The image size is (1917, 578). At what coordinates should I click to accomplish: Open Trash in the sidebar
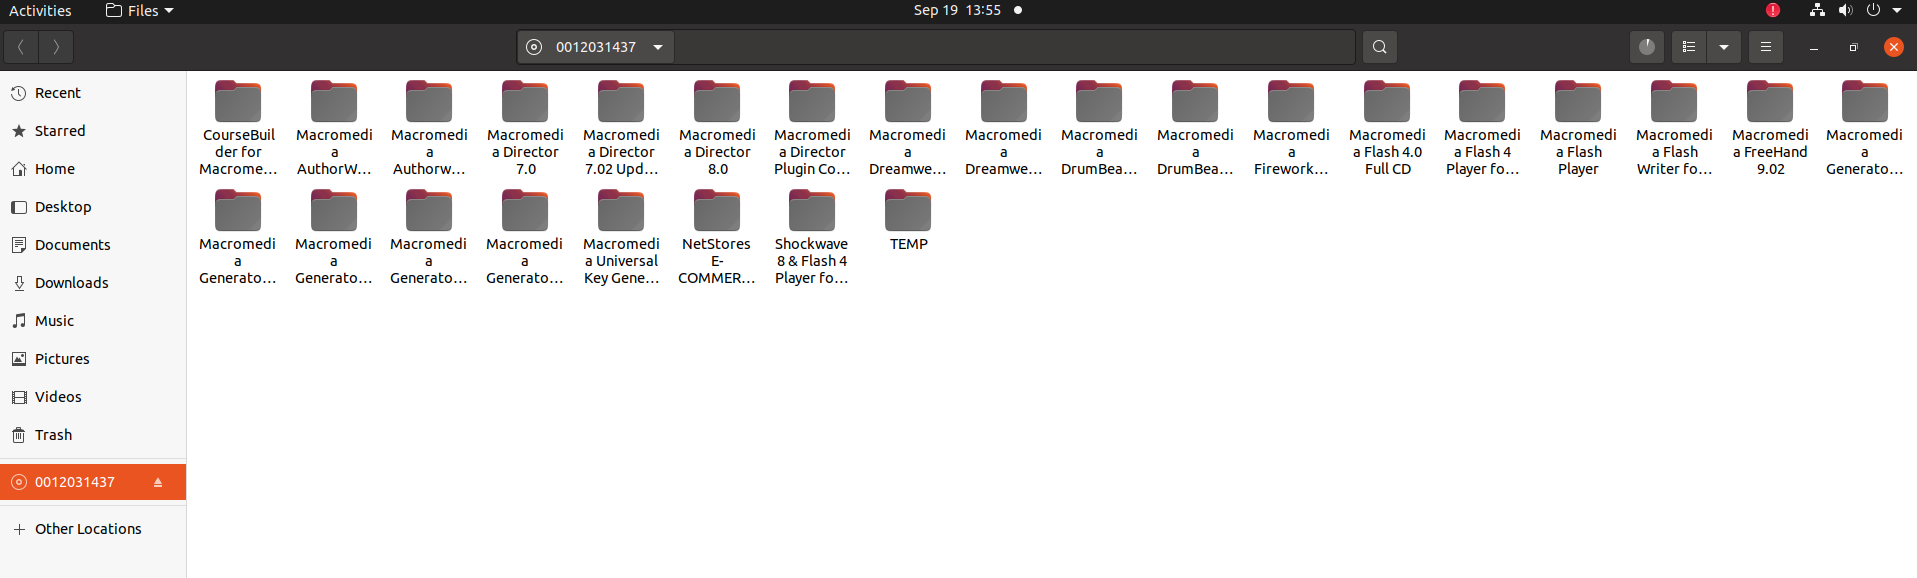click(93, 435)
